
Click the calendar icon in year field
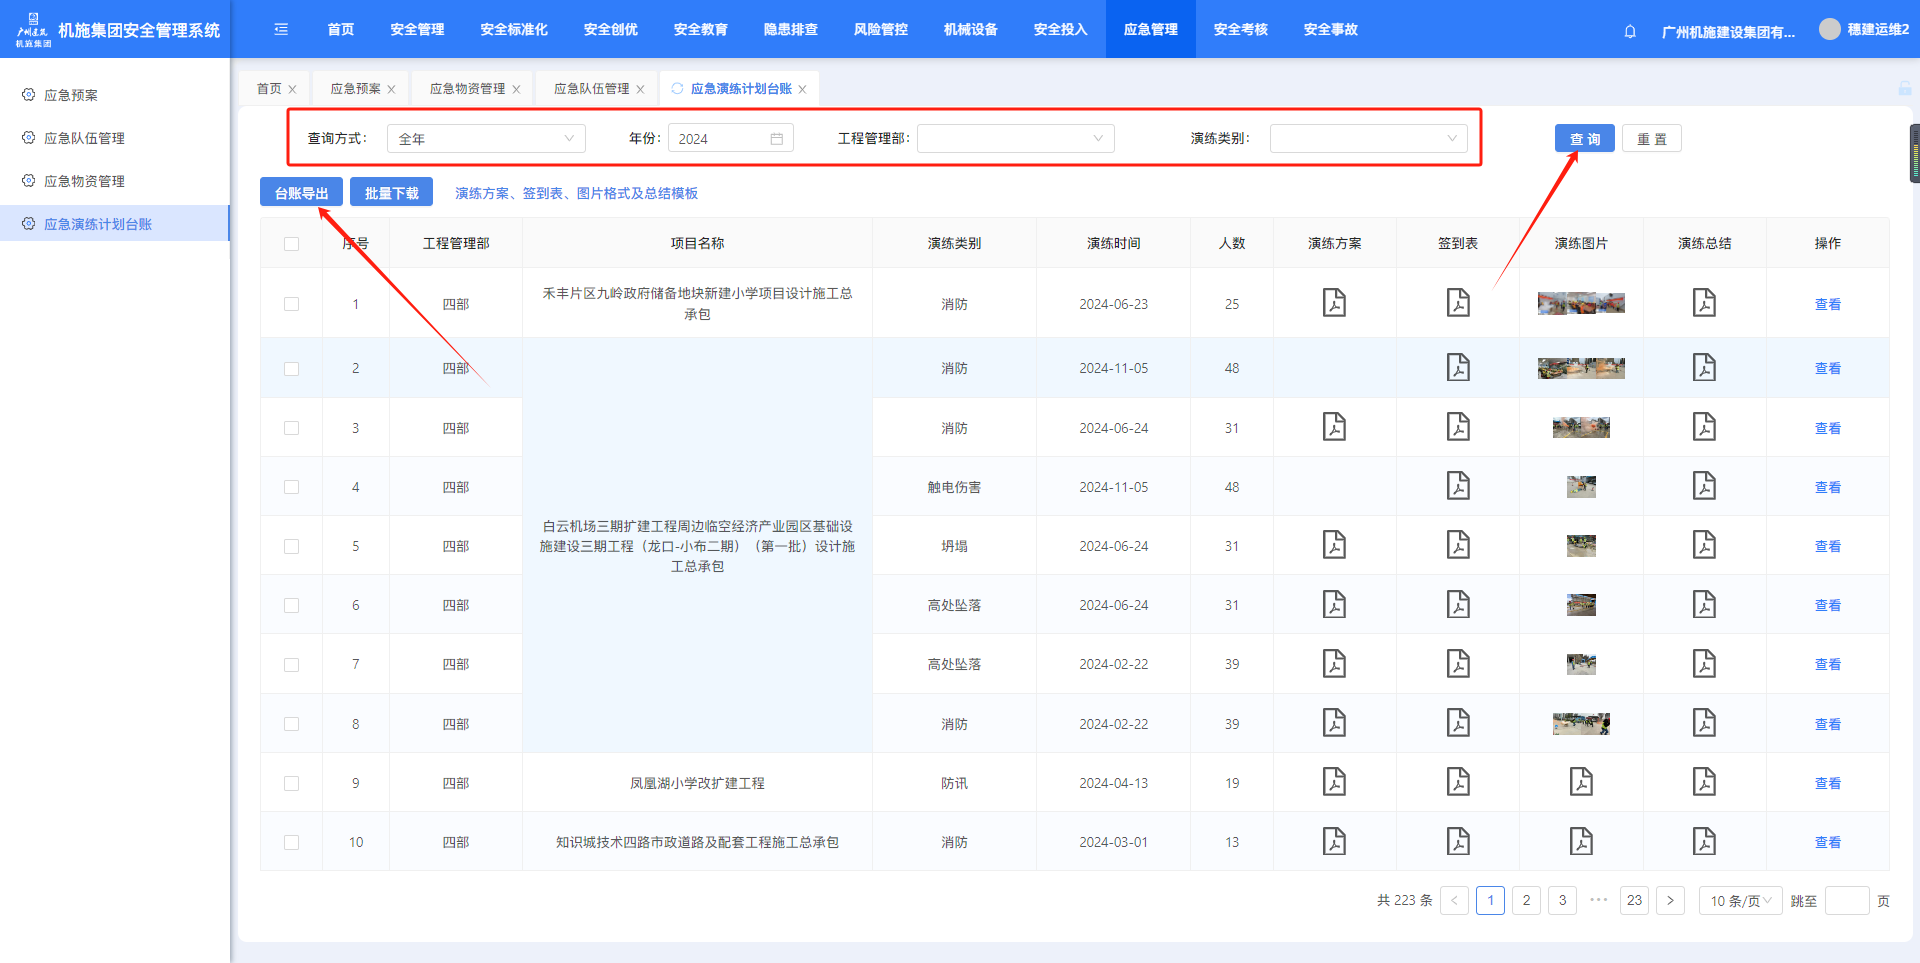tap(777, 139)
